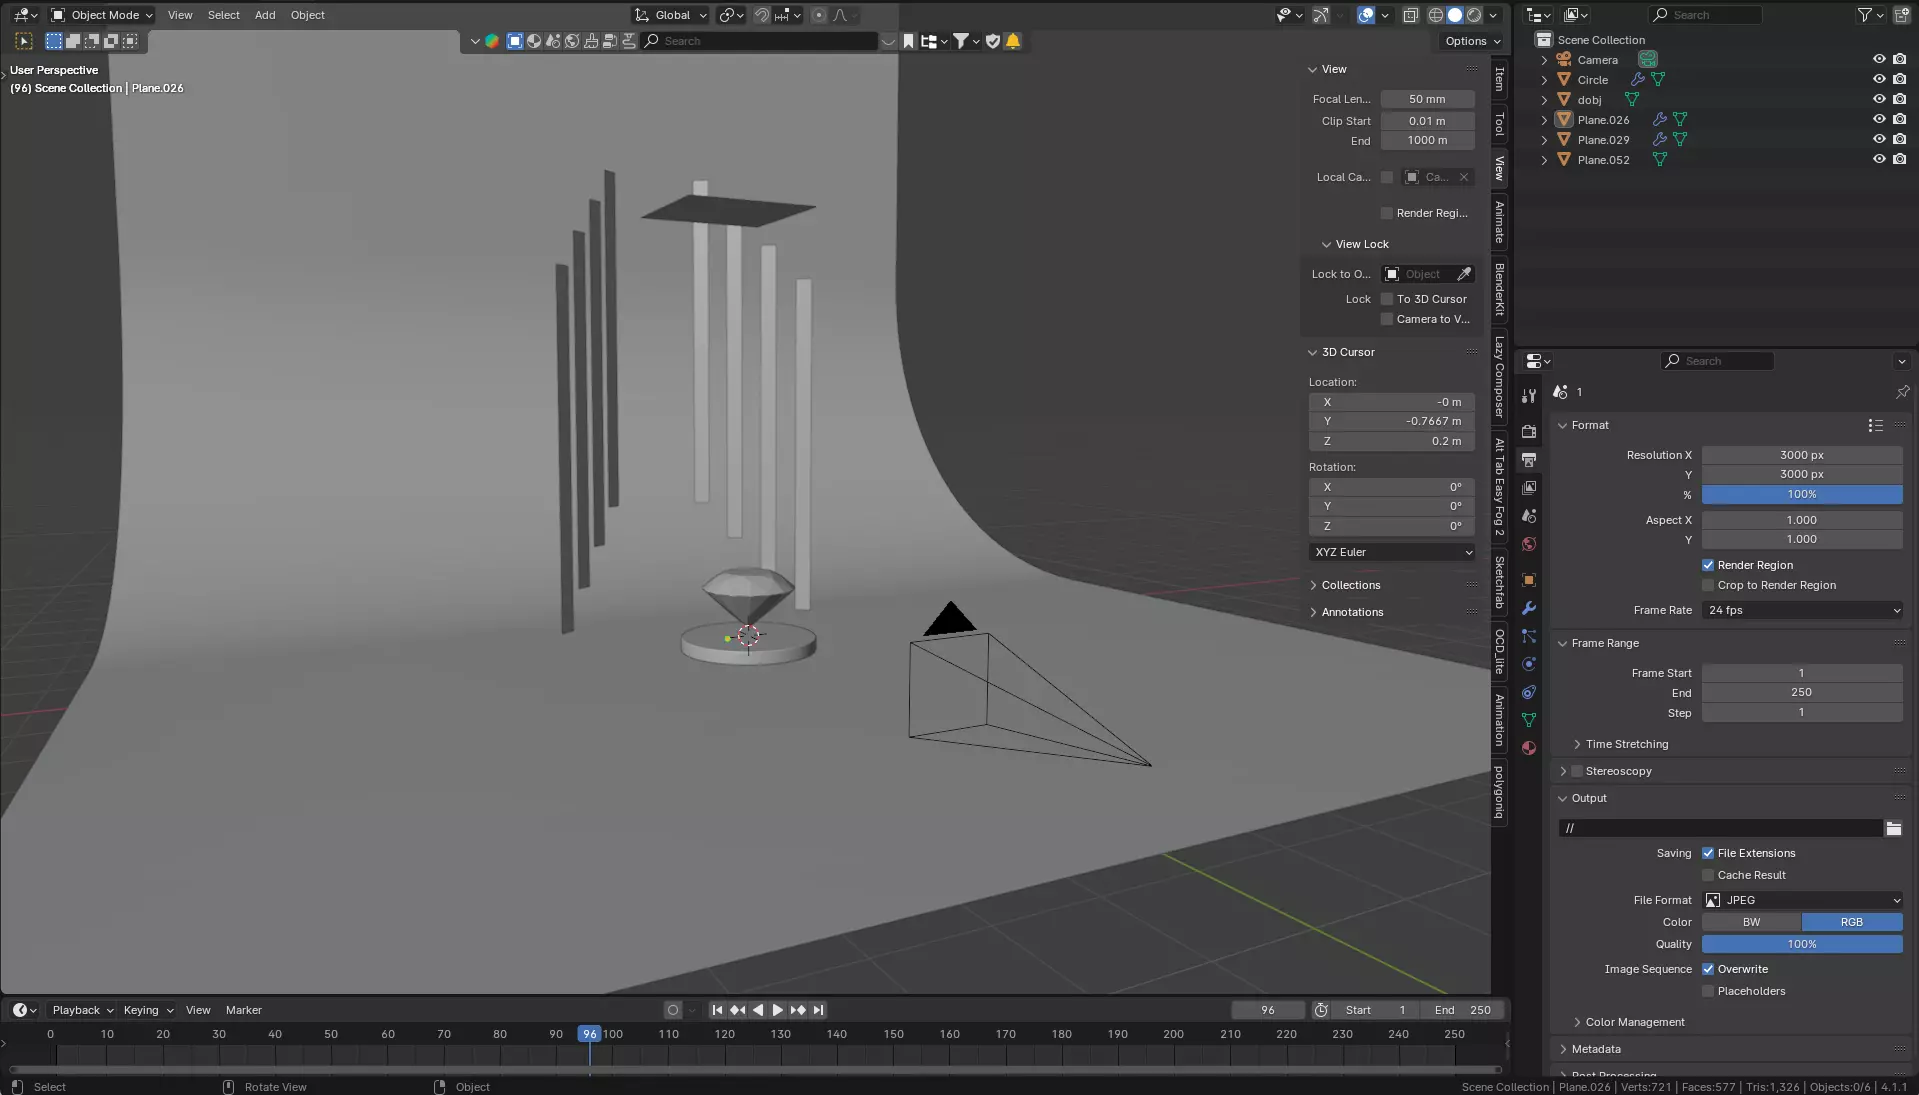Open the Global transform orientation dropdown
The image size is (1919, 1095).
[671, 15]
